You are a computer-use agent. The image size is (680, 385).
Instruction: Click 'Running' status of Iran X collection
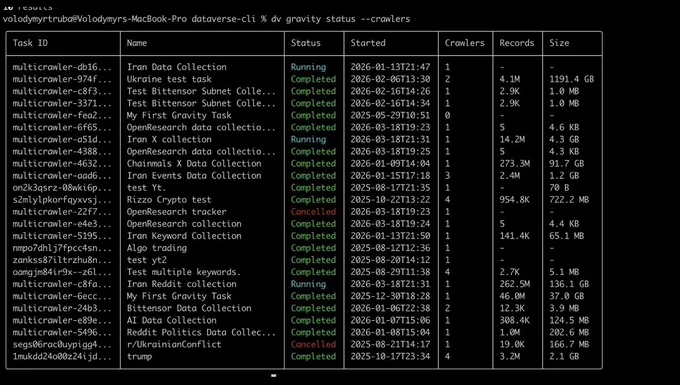(x=308, y=140)
